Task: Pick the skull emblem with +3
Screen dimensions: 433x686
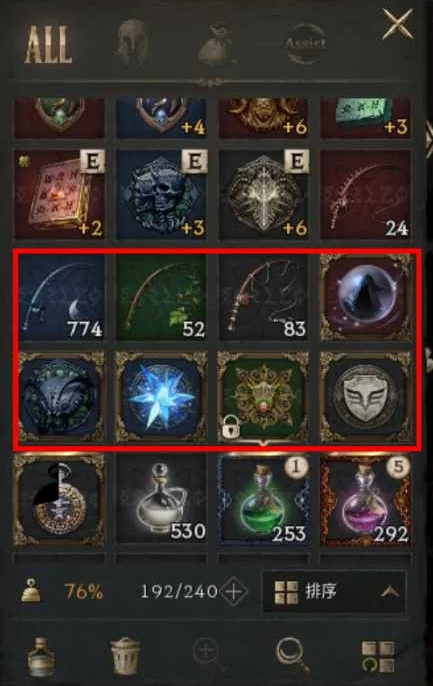Action: [161, 195]
